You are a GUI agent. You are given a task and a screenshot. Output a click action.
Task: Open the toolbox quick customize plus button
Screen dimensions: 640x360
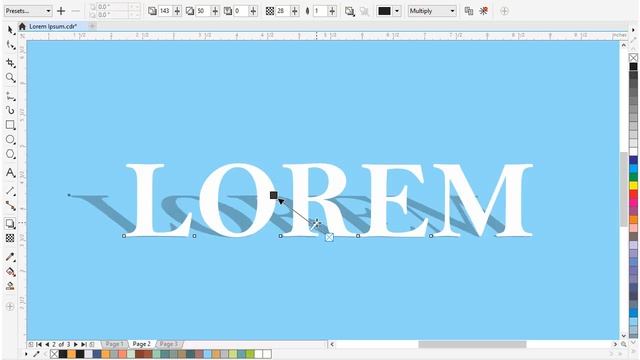pyautogui.click(x=10, y=307)
